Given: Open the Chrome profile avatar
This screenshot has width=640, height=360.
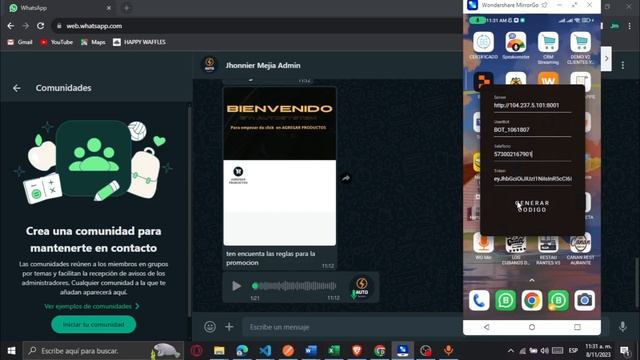Looking at the screenshot, I should [615, 26].
